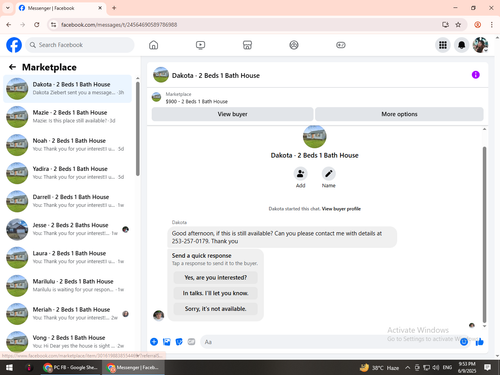This screenshot has height=375, width=500.
Task: Open the notifications bell
Action: click(461, 45)
